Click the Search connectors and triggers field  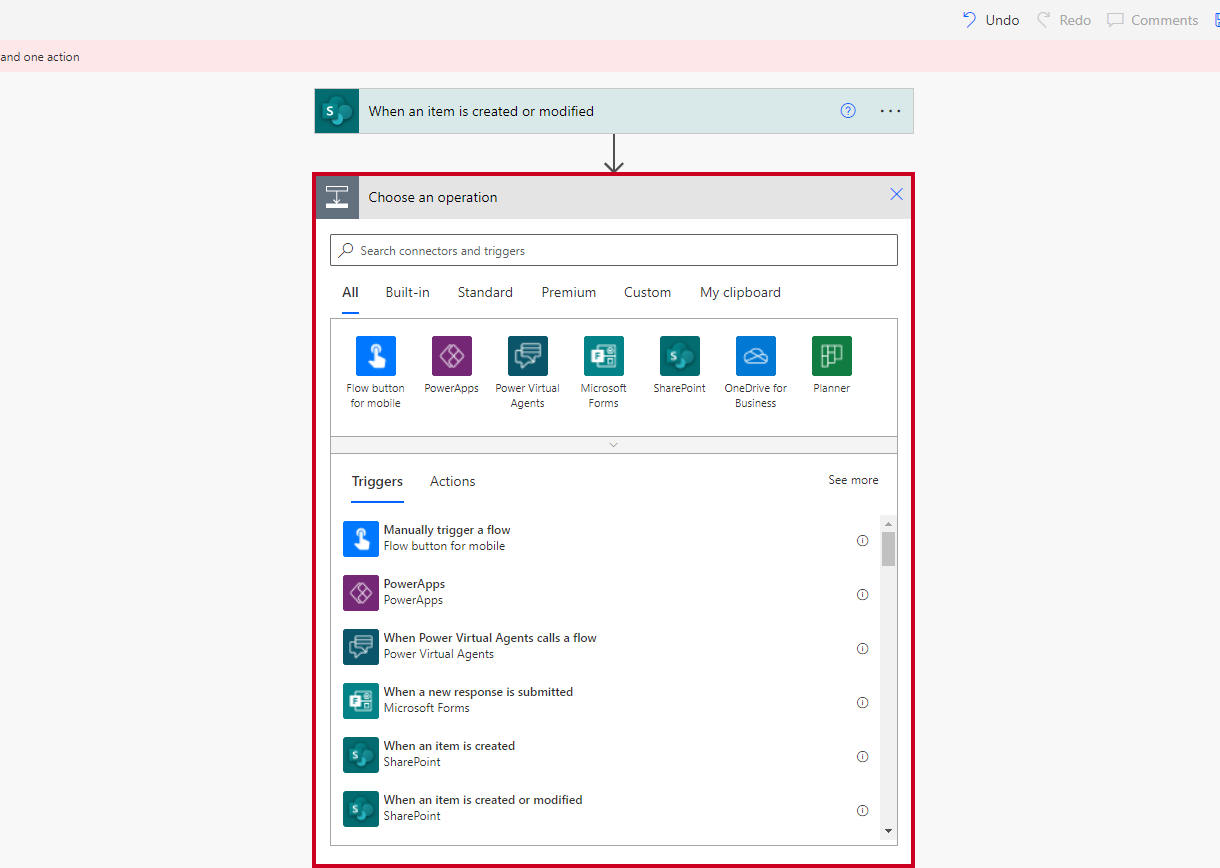pos(614,250)
